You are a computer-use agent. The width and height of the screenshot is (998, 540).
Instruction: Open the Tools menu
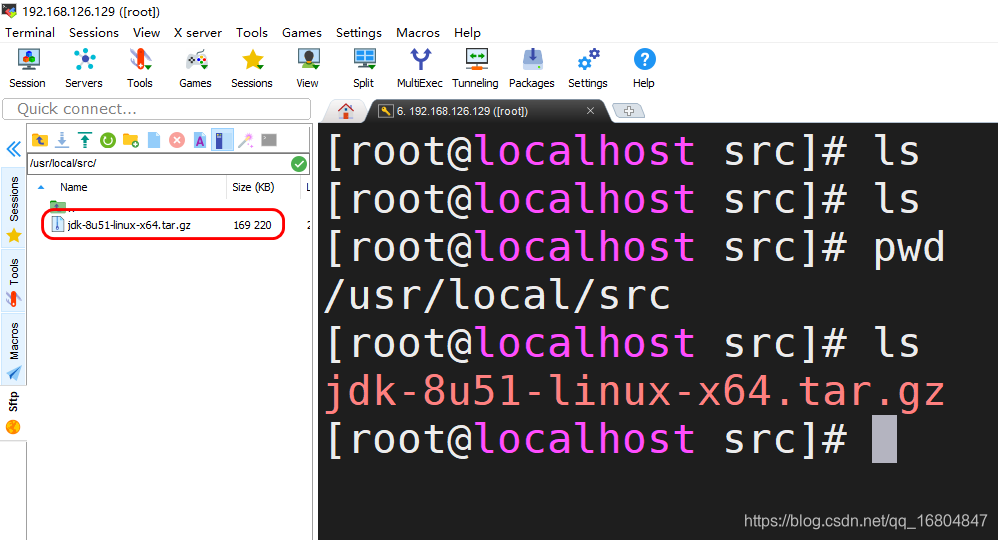[x=252, y=32]
